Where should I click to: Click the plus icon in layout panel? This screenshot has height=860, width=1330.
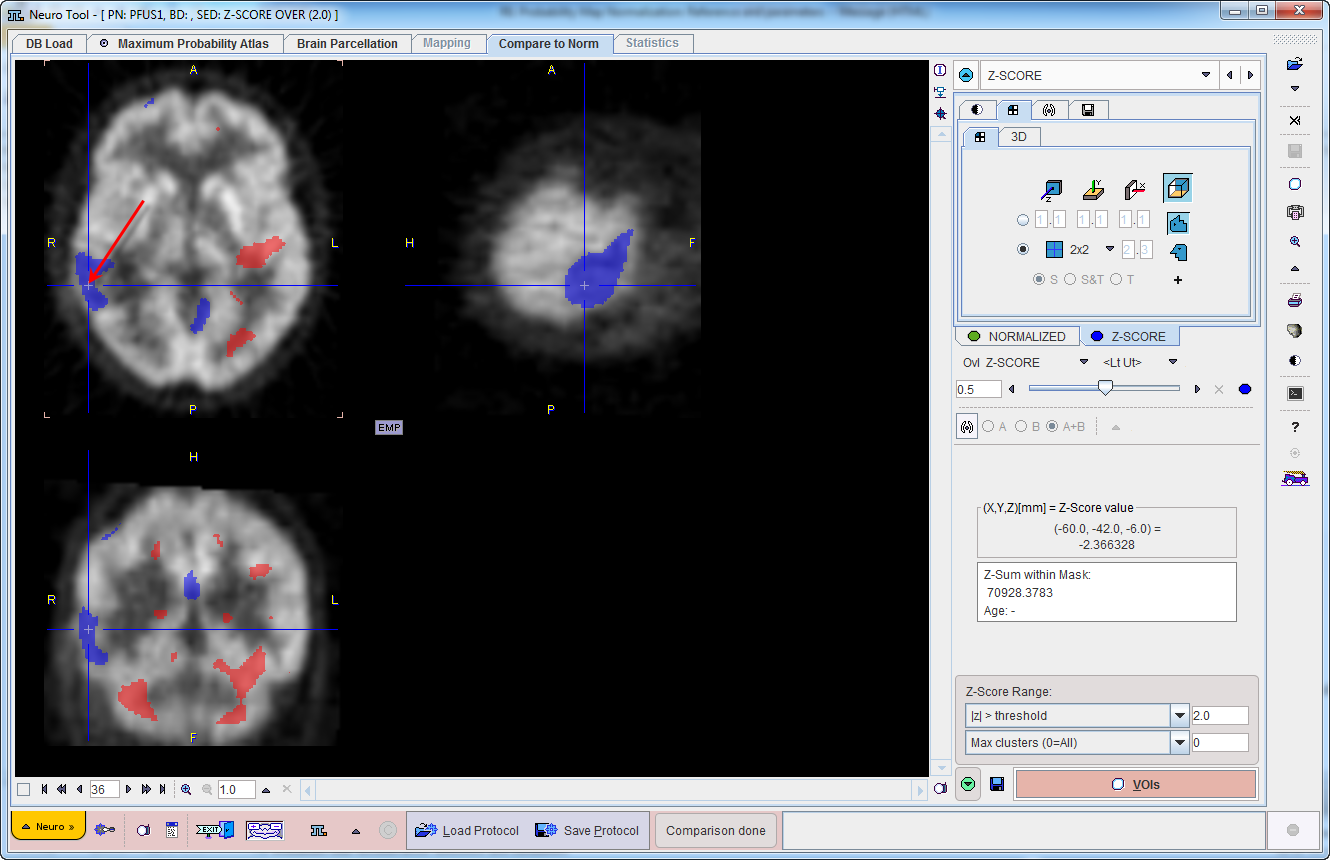[1178, 280]
